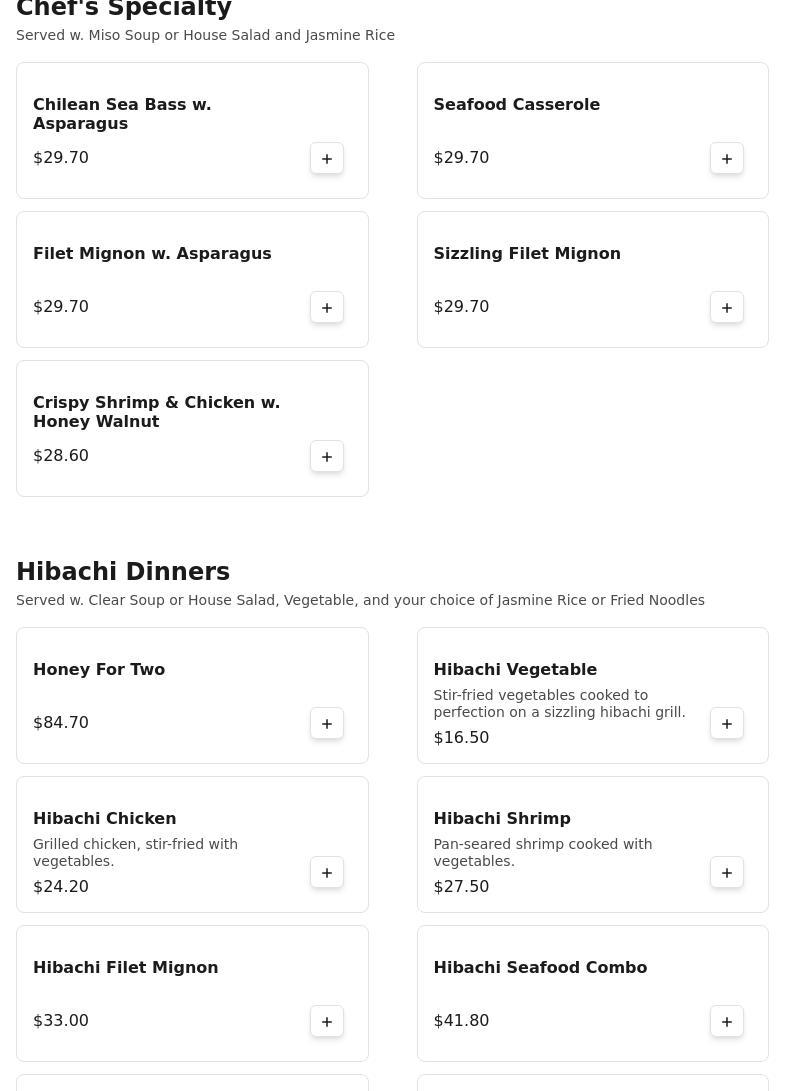Add Chilean Sea Bass w. Asparagus to order
Screen dimensions: 785x1091
pyautogui.click(x=326, y=159)
